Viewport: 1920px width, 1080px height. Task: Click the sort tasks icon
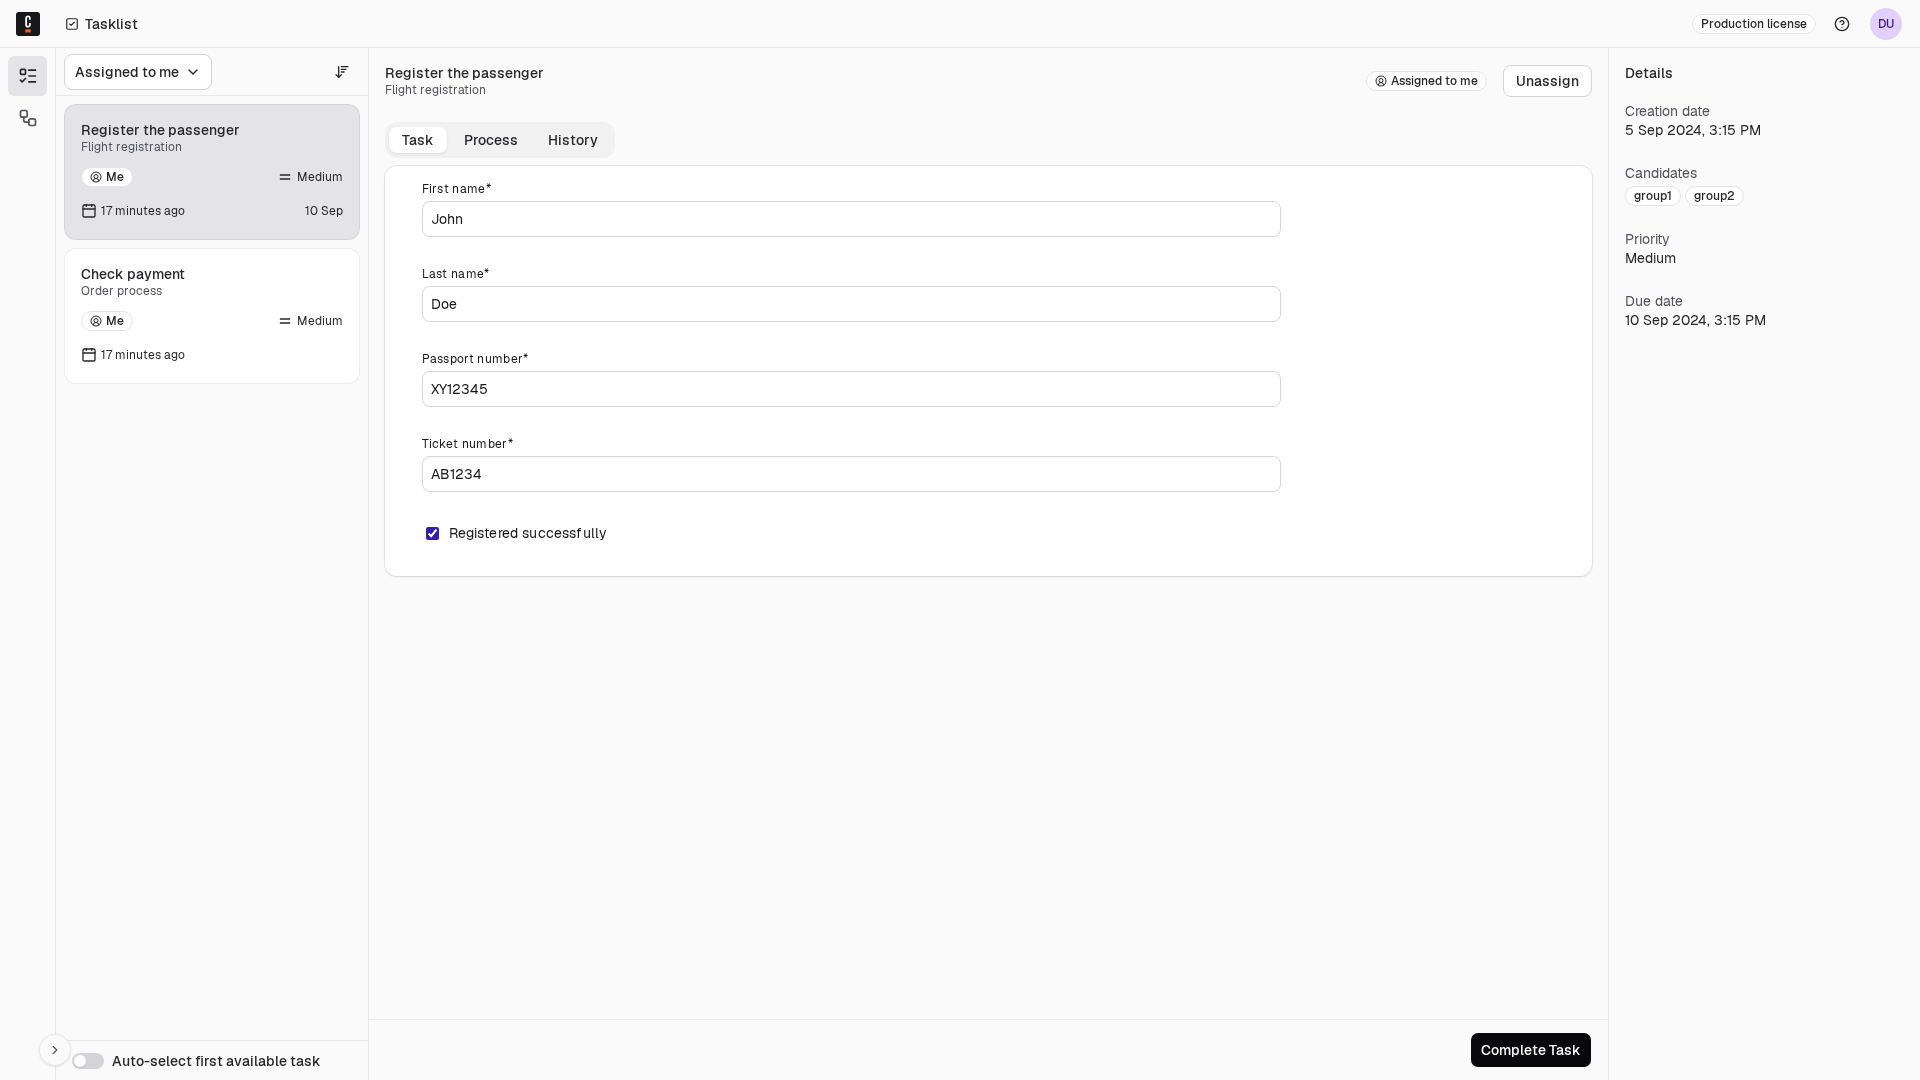(x=342, y=72)
